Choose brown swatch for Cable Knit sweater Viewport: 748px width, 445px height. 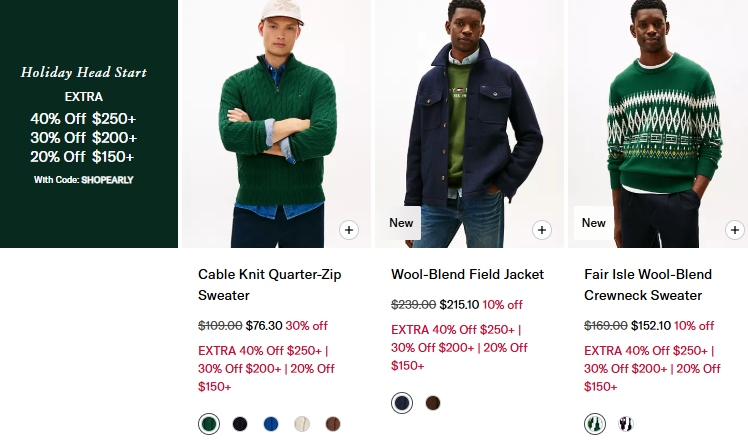tap(333, 424)
